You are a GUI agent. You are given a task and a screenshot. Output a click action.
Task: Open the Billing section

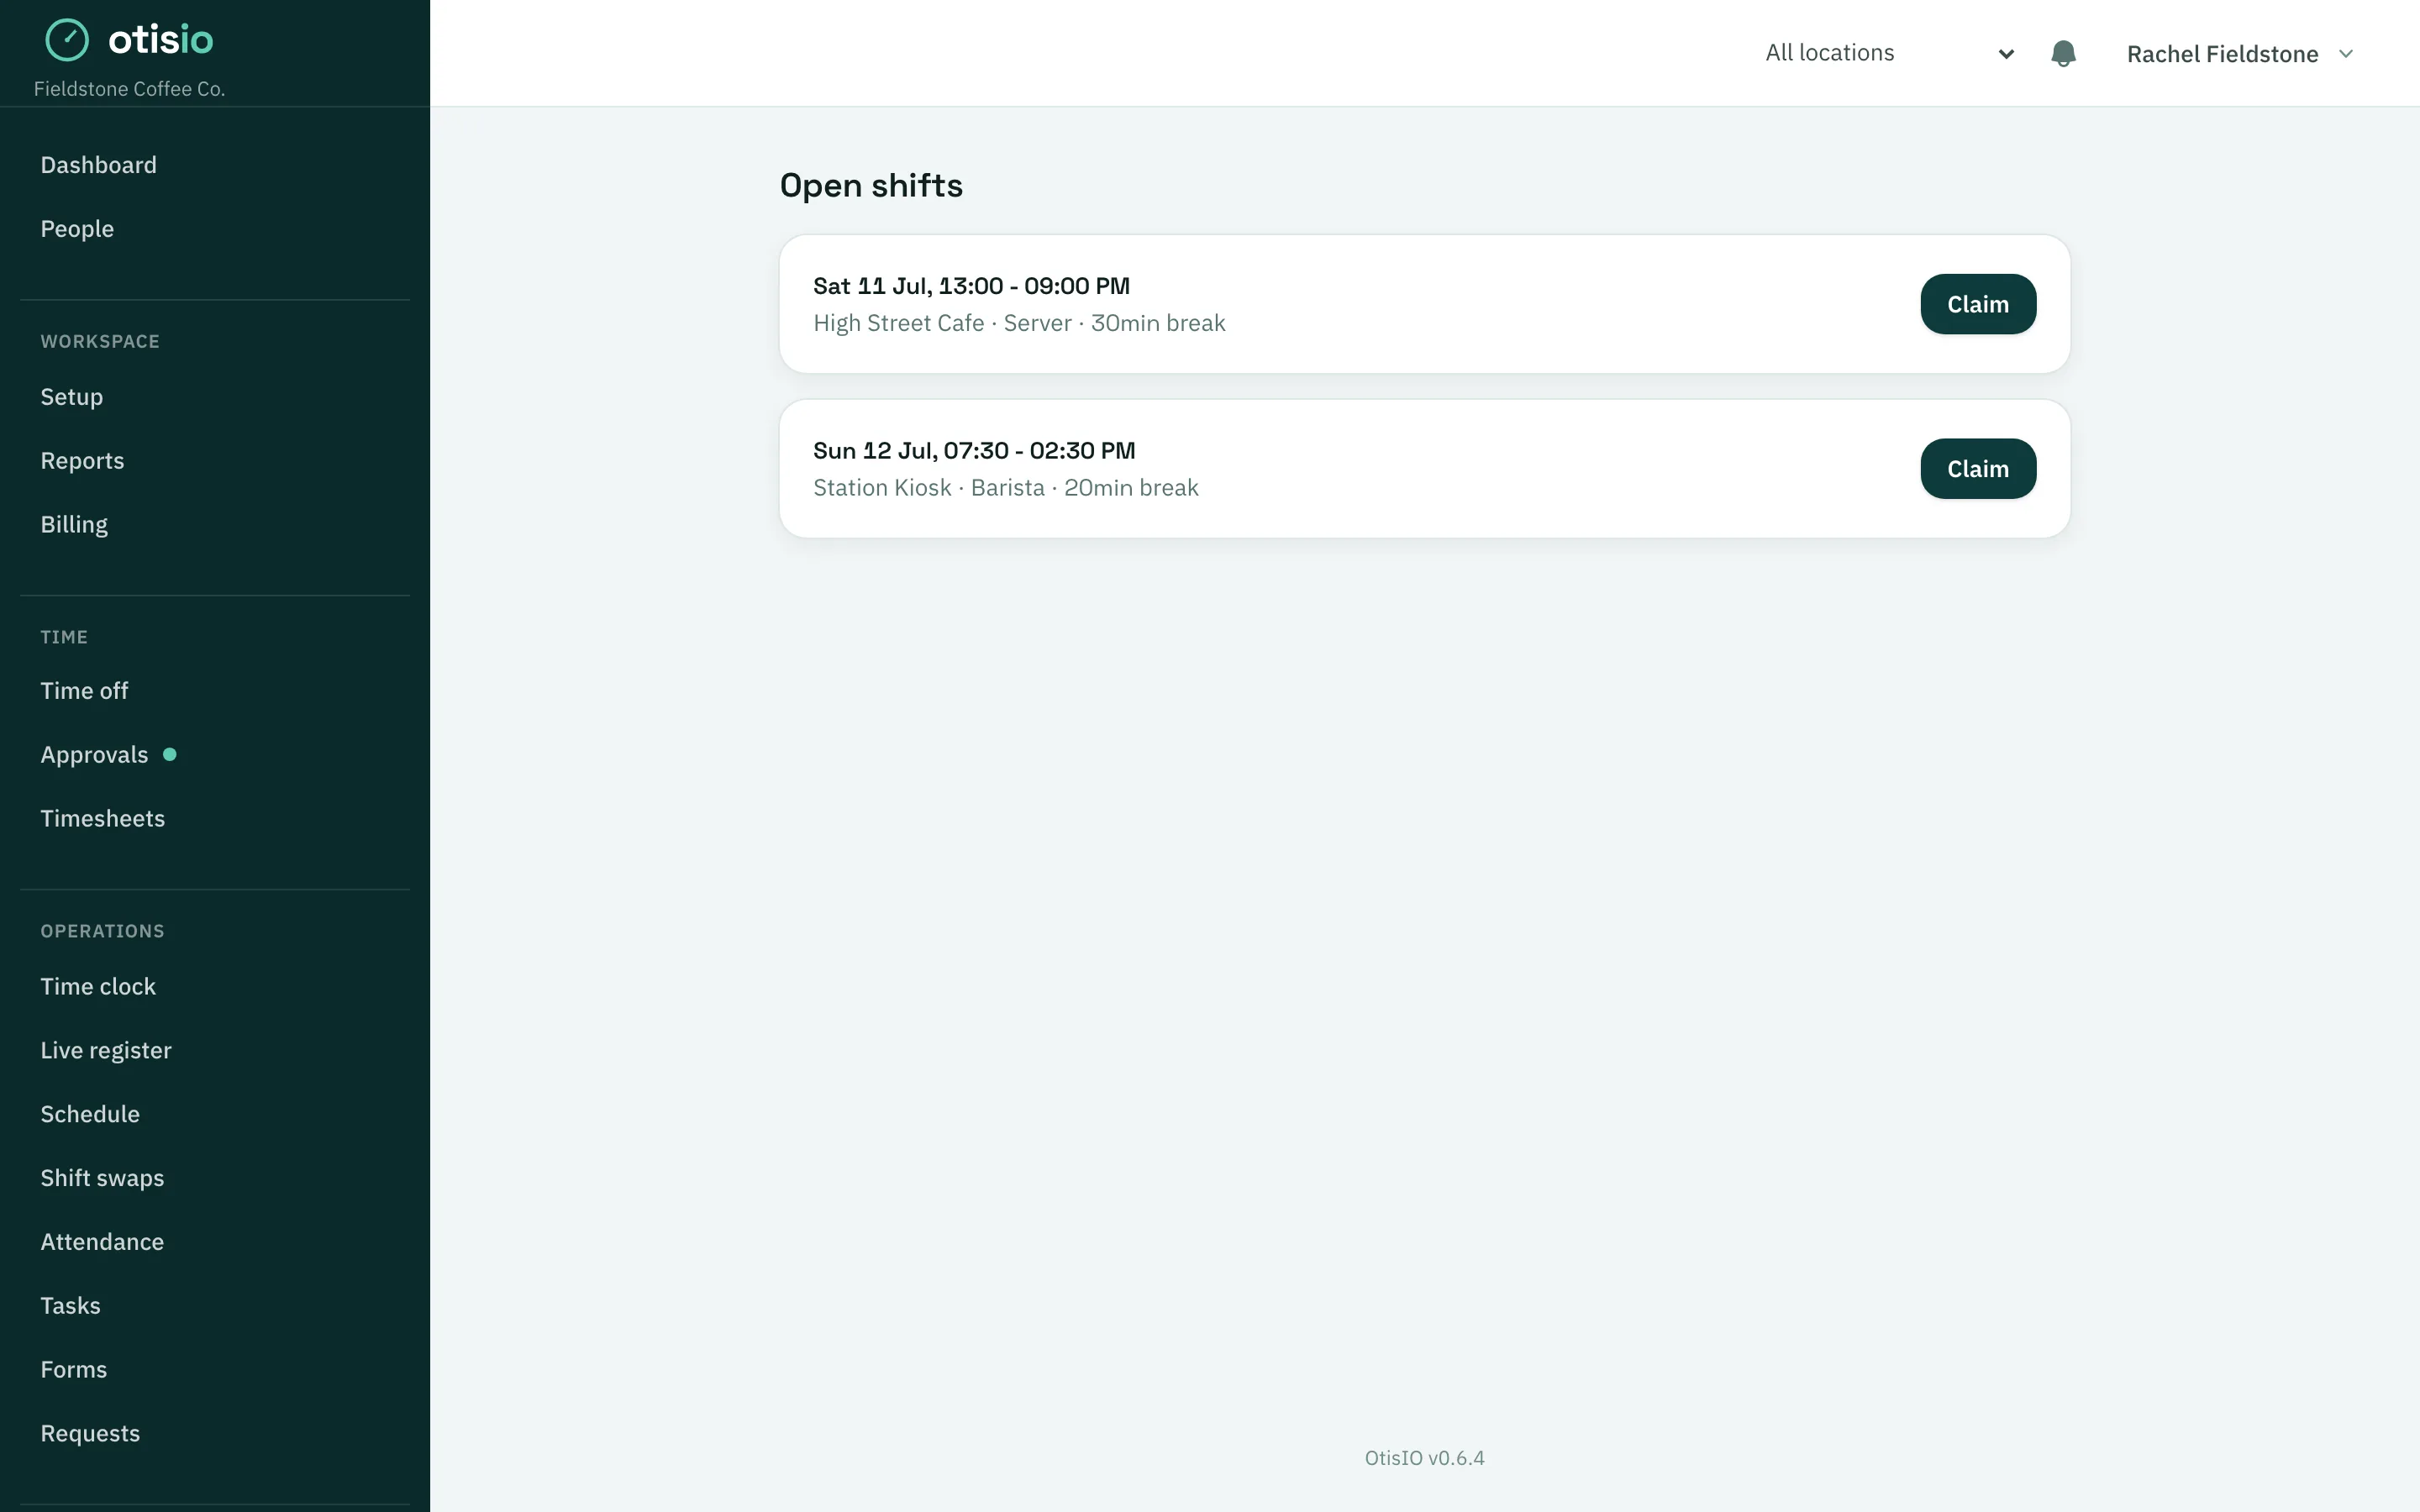[74, 525]
